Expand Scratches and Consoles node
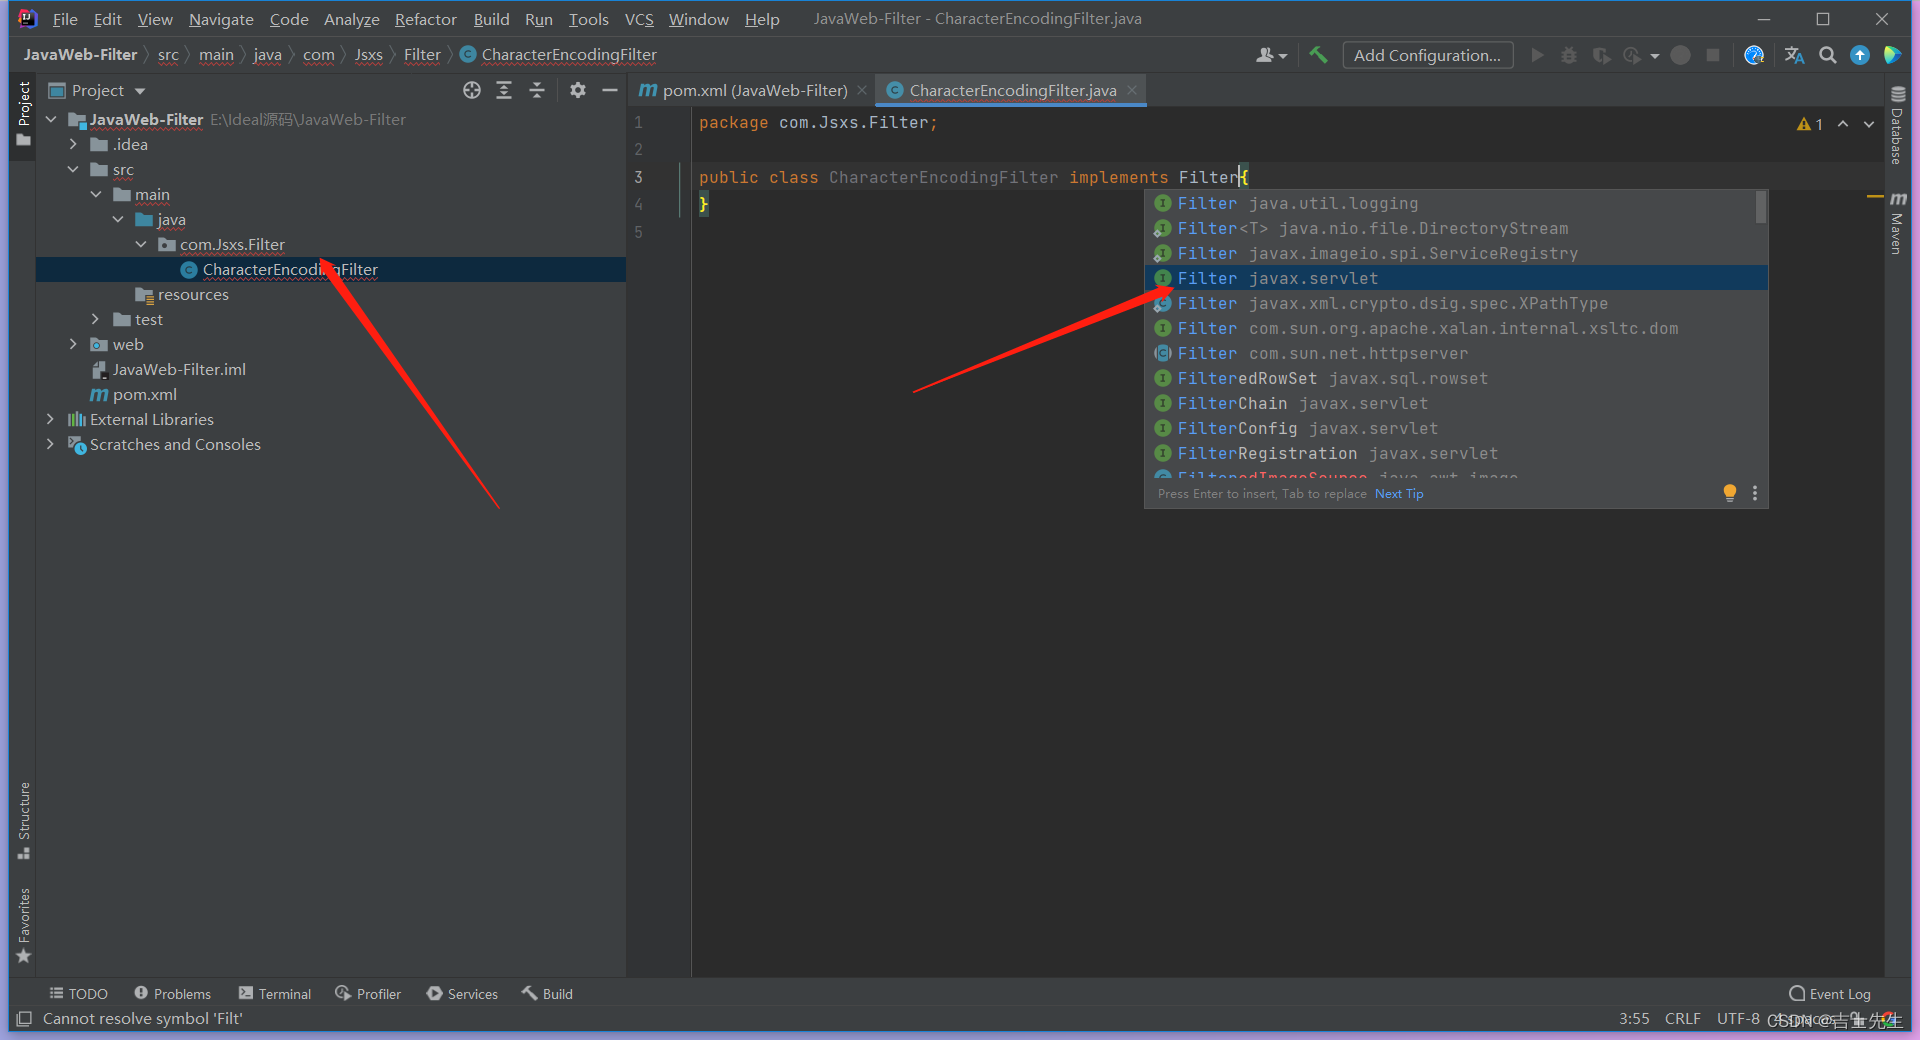This screenshot has height=1040, width=1920. [x=51, y=445]
